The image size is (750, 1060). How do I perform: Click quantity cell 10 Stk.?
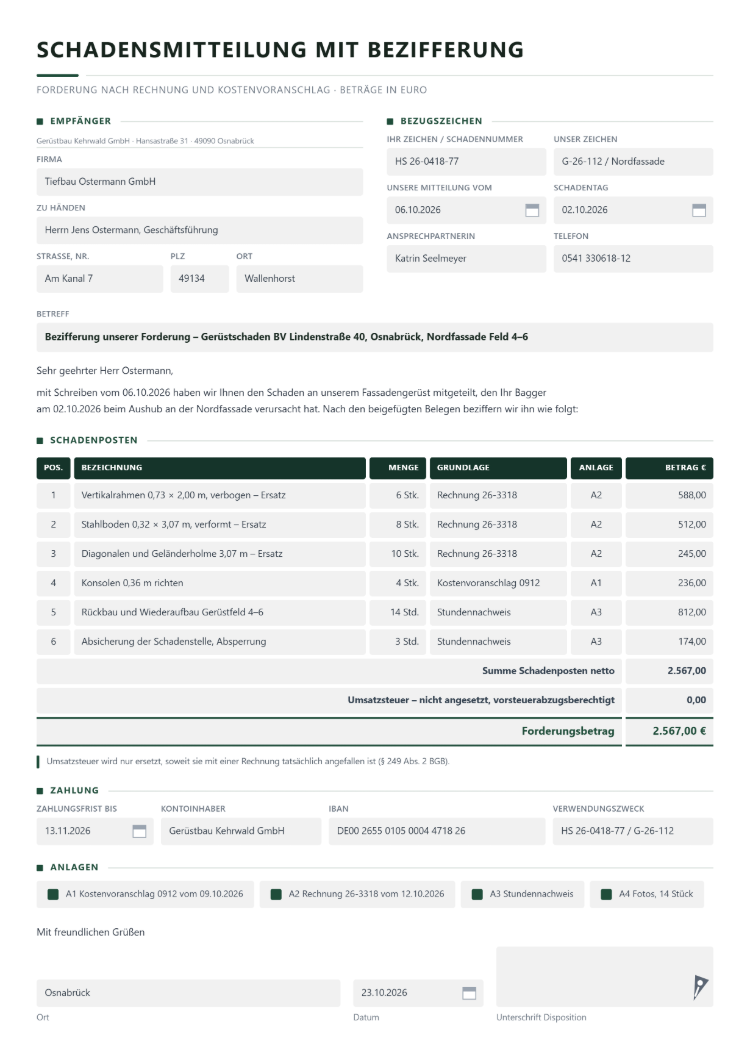click(398, 554)
